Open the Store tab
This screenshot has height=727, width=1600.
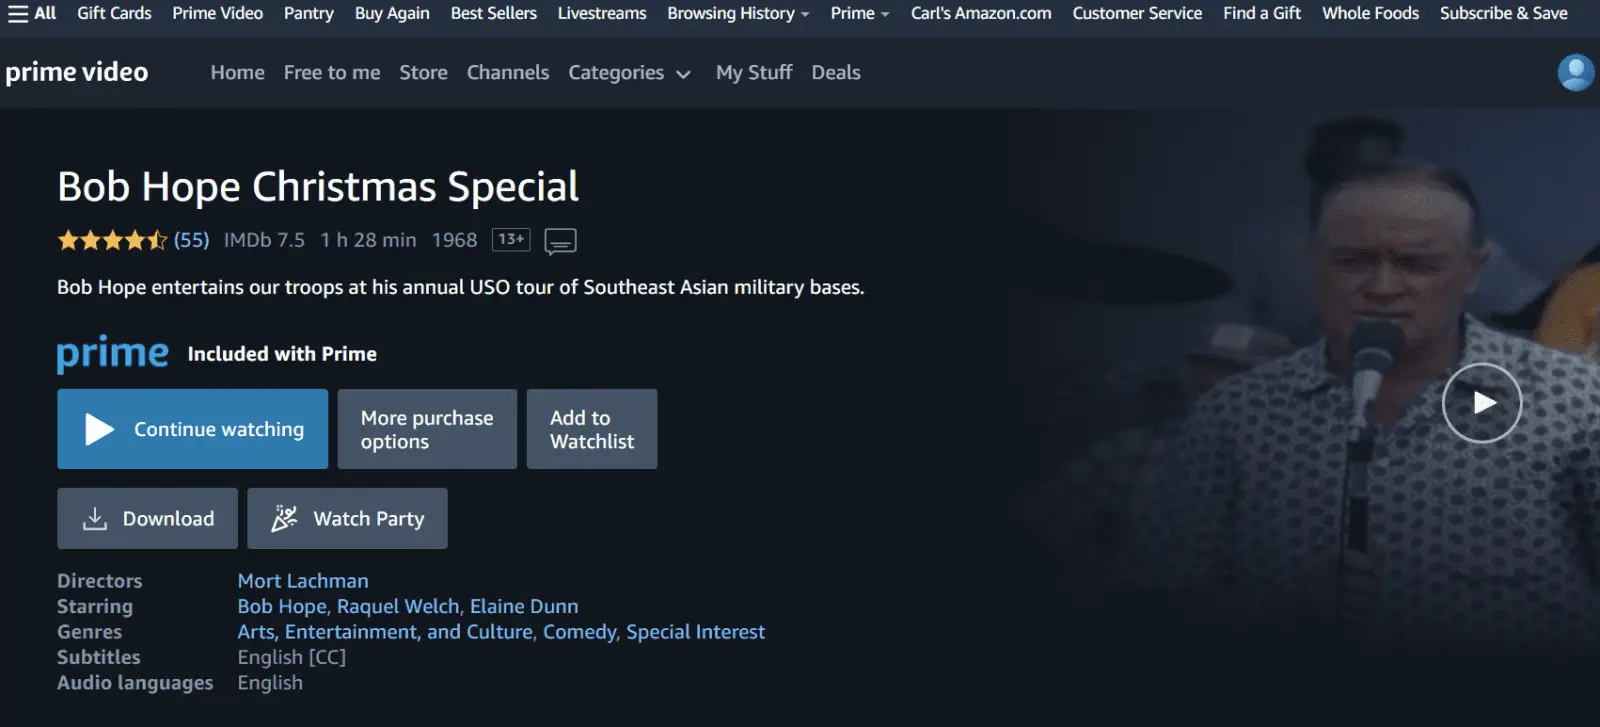pos(423,73)
